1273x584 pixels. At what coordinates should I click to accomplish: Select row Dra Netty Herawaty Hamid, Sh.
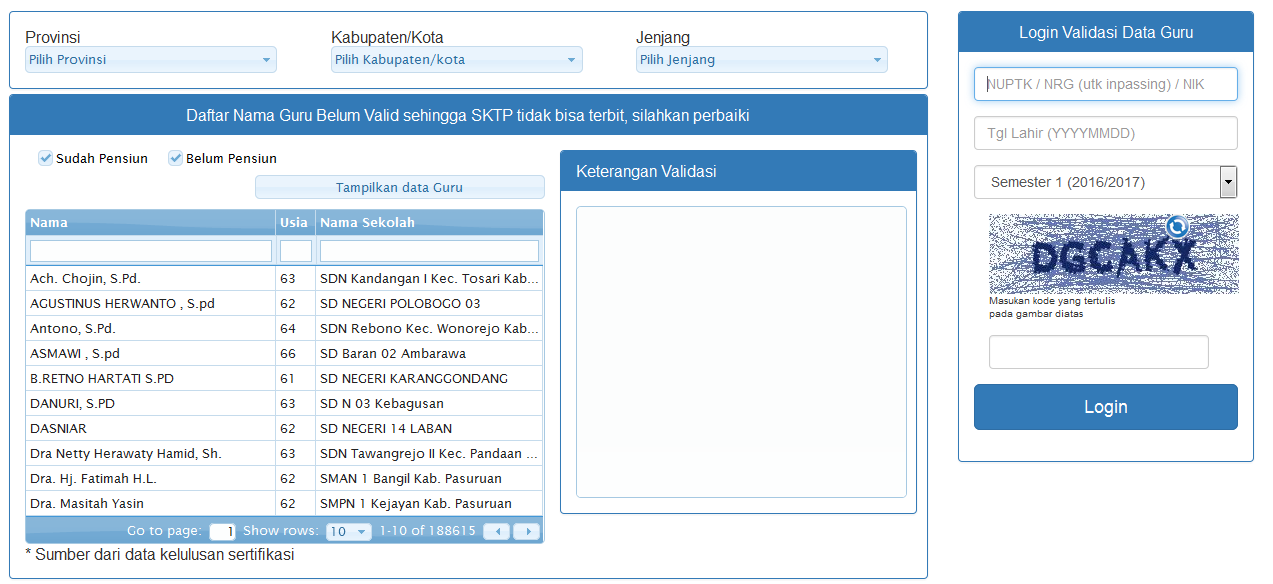pos(284,453)
